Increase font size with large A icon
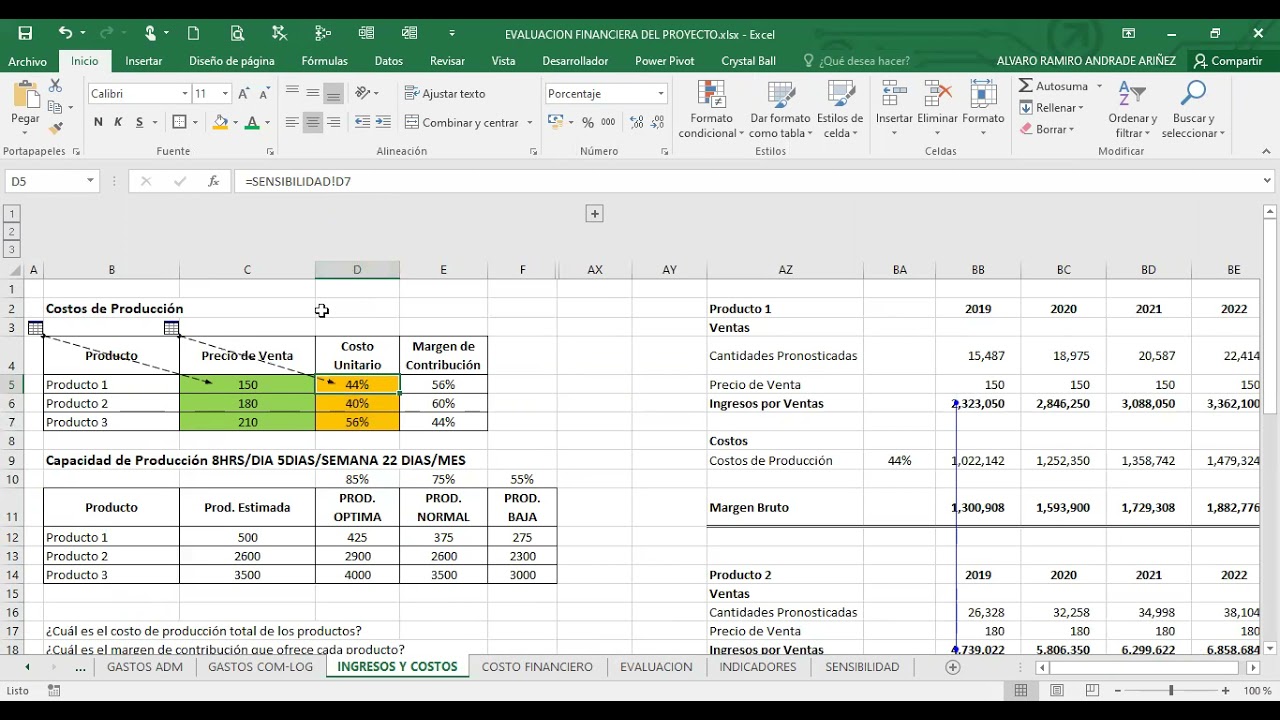This screenshot has width=1280, height=720. [244, 93]
